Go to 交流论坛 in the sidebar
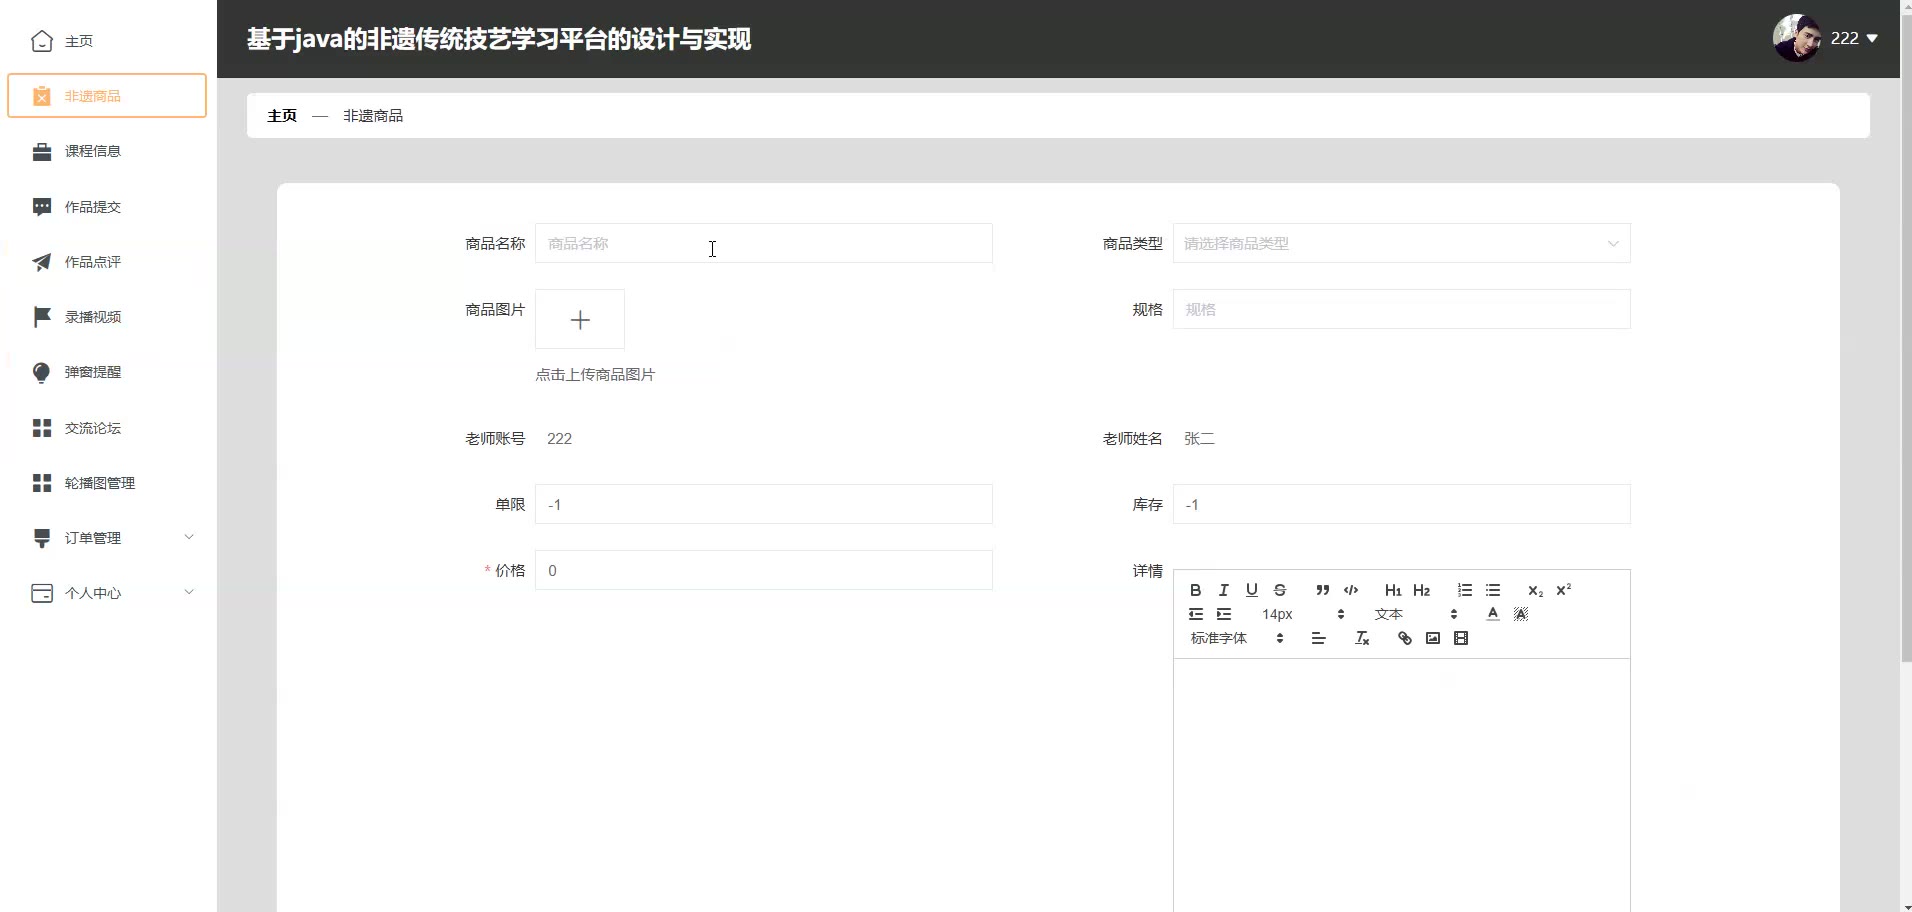 coord(92,428)
